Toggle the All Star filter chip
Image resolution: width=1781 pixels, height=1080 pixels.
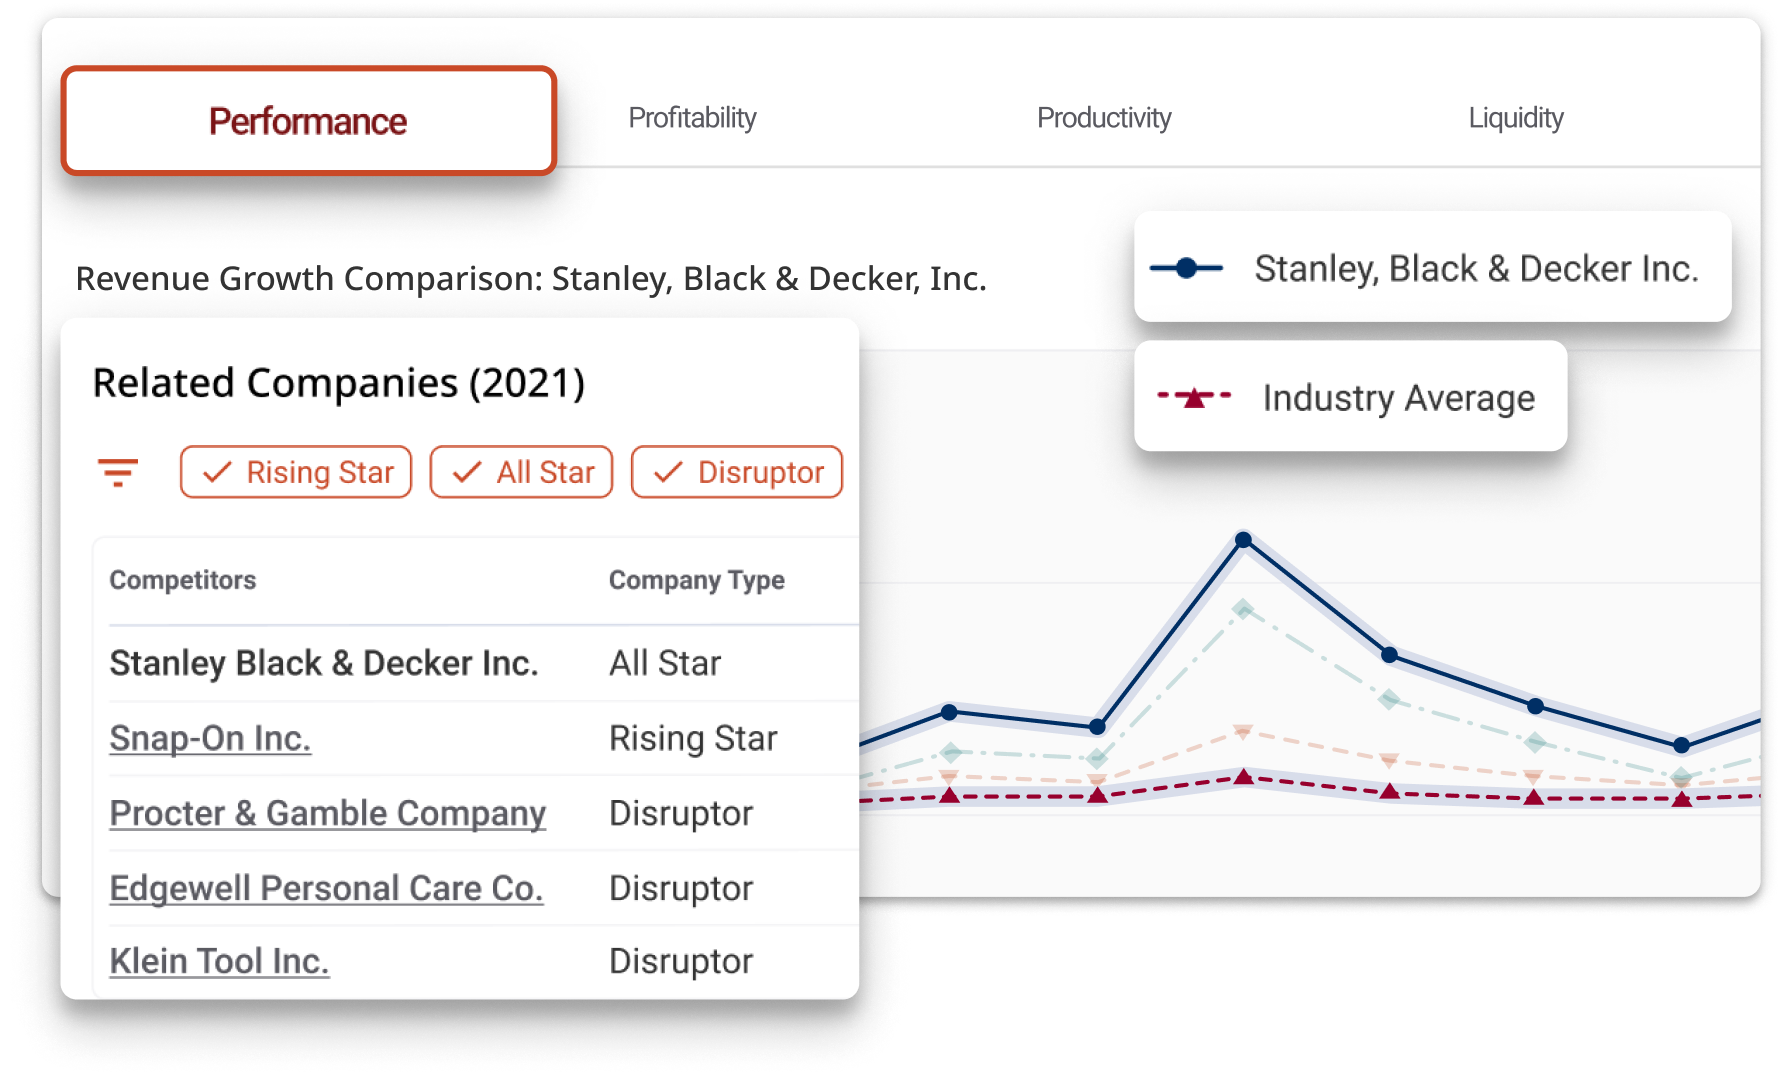pos(521,472)
